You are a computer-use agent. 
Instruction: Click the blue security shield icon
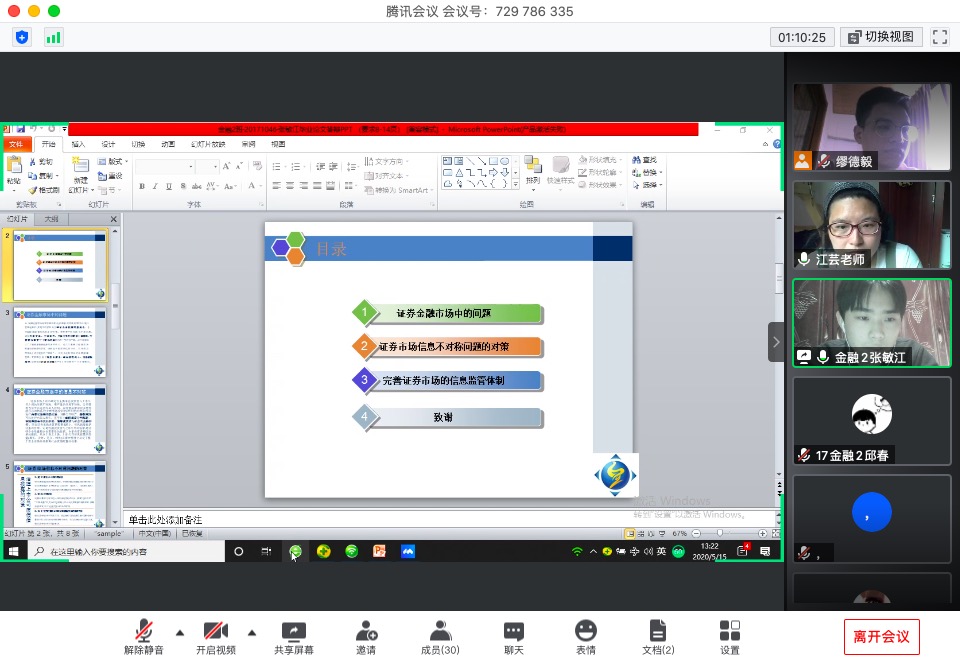[x=22, y=37]
